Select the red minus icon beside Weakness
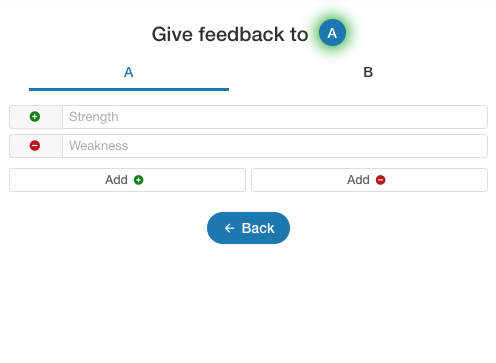 [35, 146]
